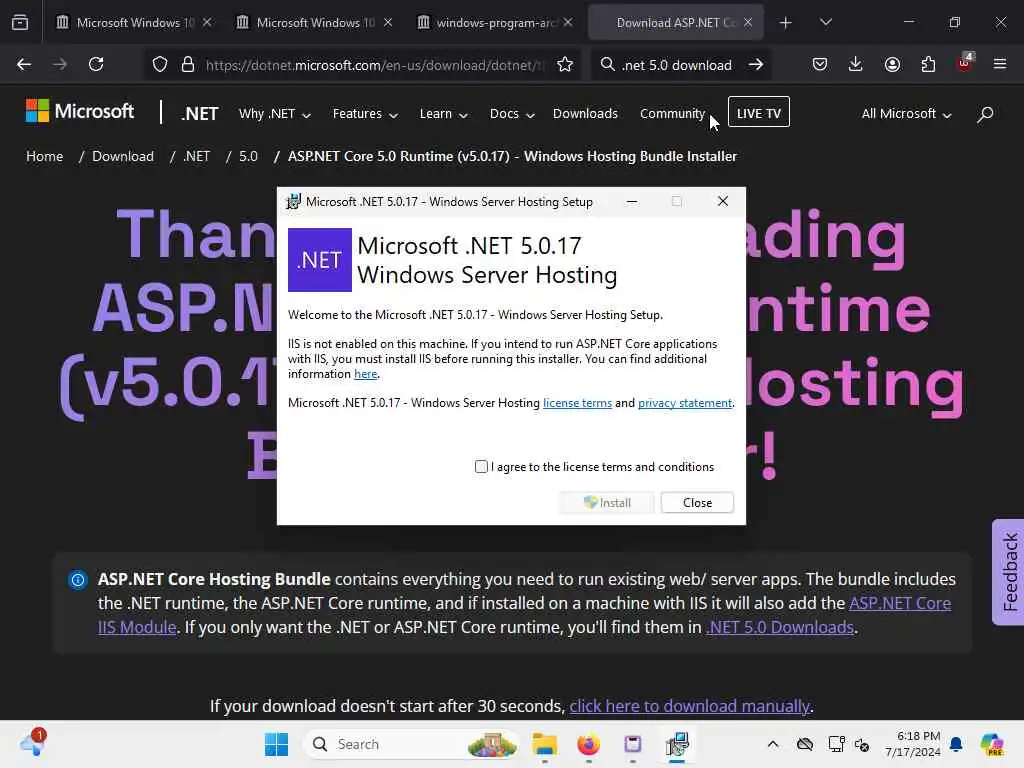
Task: Open the Feedback side tab
Action: (1009, 572)
